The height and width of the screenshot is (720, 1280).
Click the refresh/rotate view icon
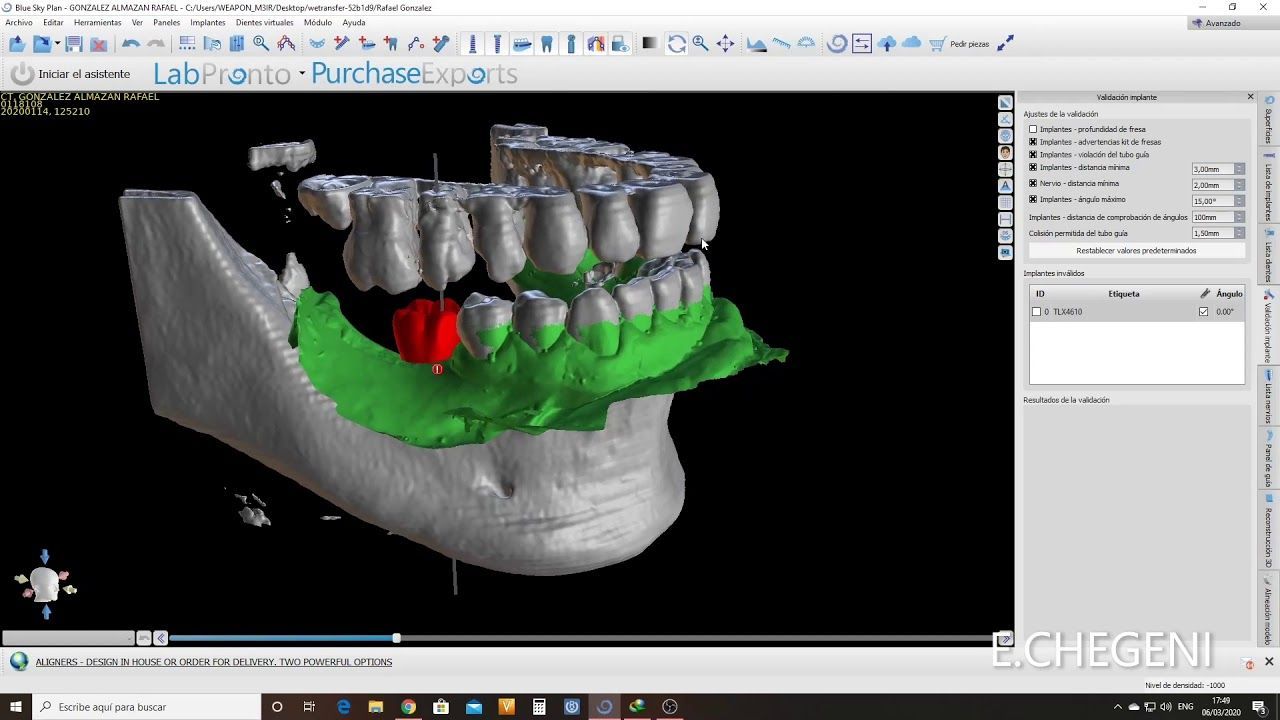coord(677,44)
